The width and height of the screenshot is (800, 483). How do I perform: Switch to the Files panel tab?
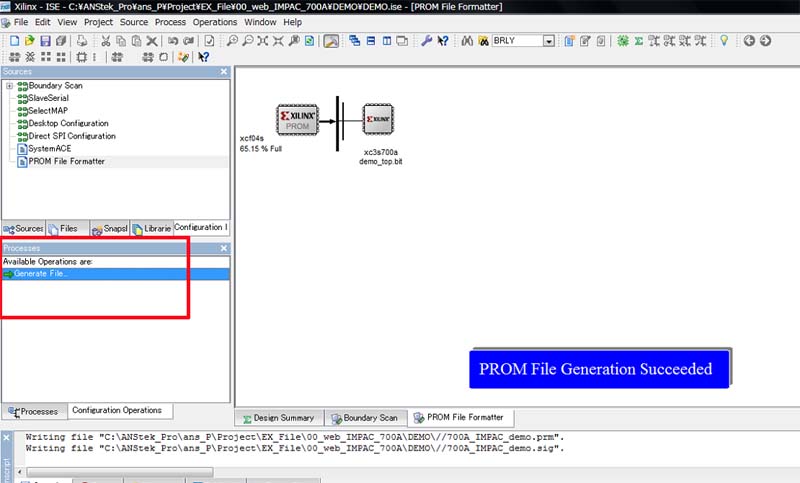pyautogui.click(x=68, y=228)
